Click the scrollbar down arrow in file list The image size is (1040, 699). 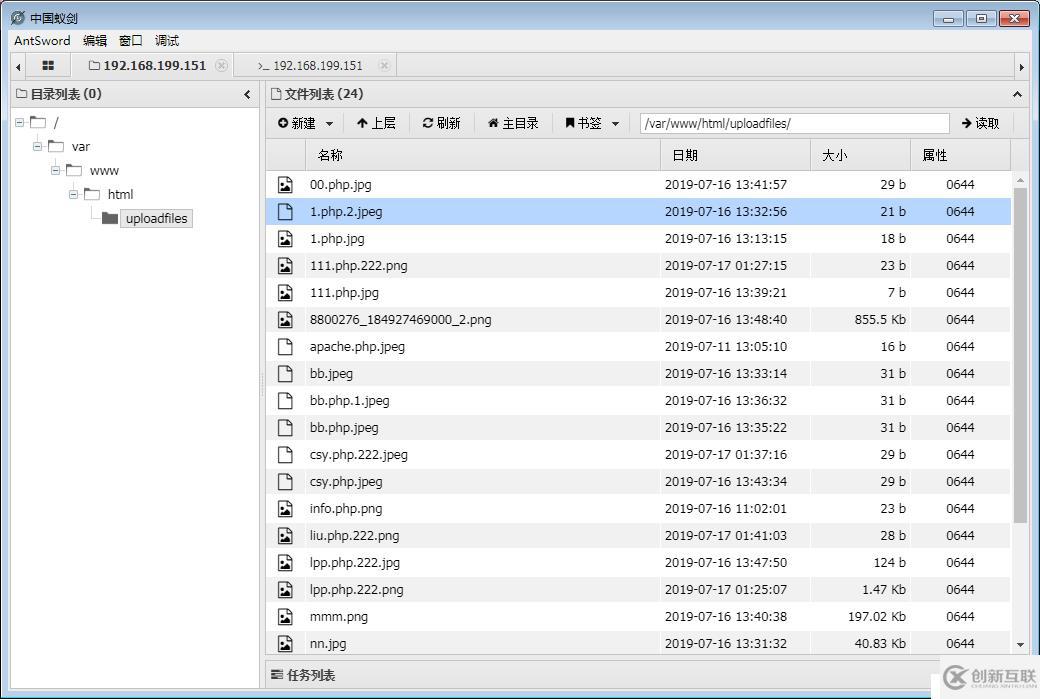tap(1020, 645)
